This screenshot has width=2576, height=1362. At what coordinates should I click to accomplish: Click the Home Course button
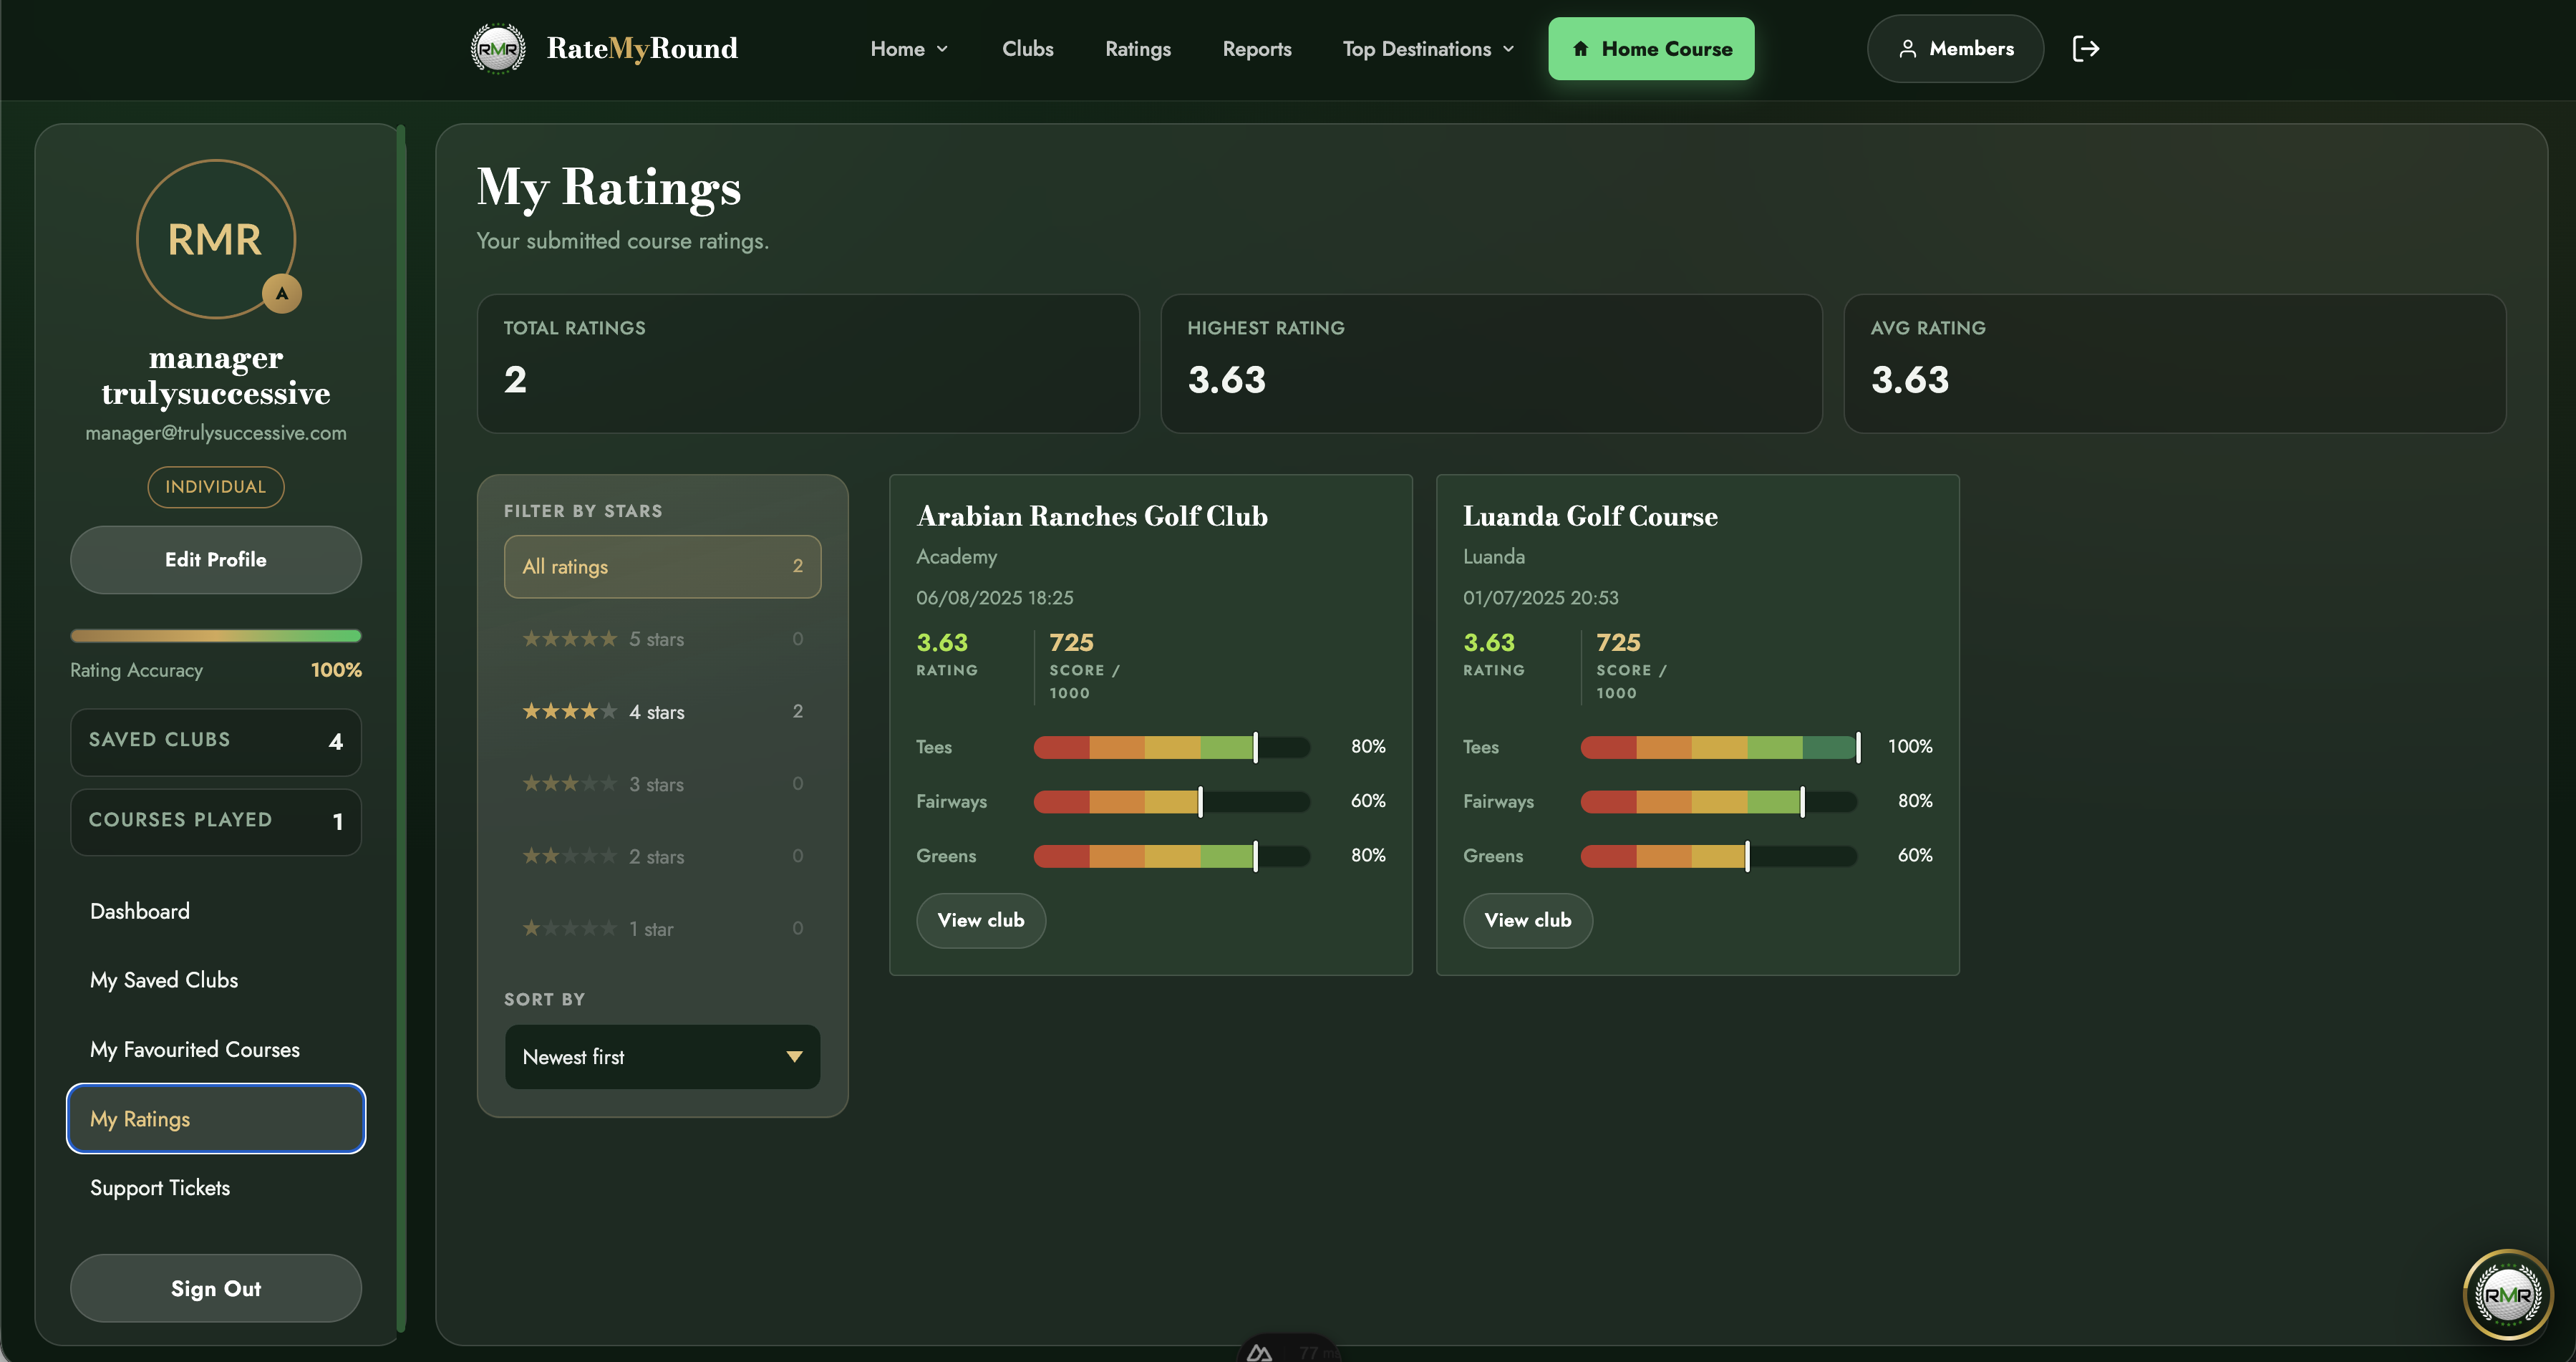tap(1651, 49)
